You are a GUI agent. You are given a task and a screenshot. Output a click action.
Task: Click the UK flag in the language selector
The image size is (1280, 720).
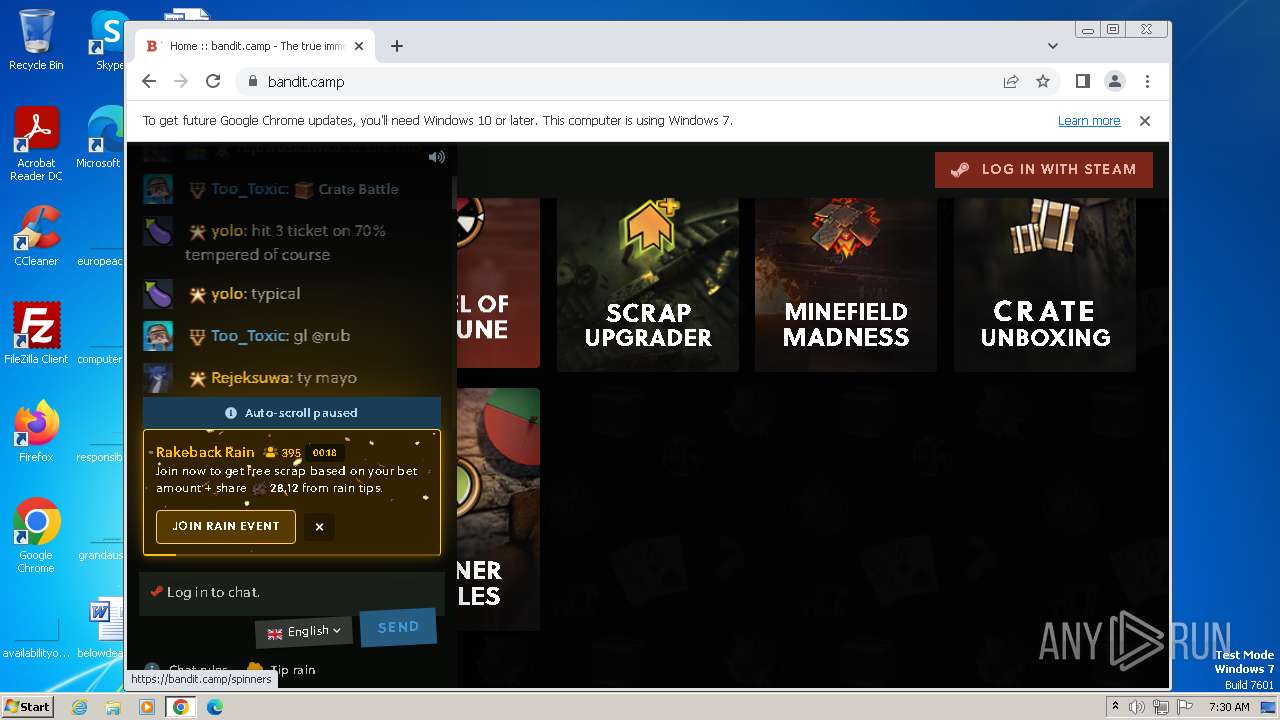click(x=275, y=633)
